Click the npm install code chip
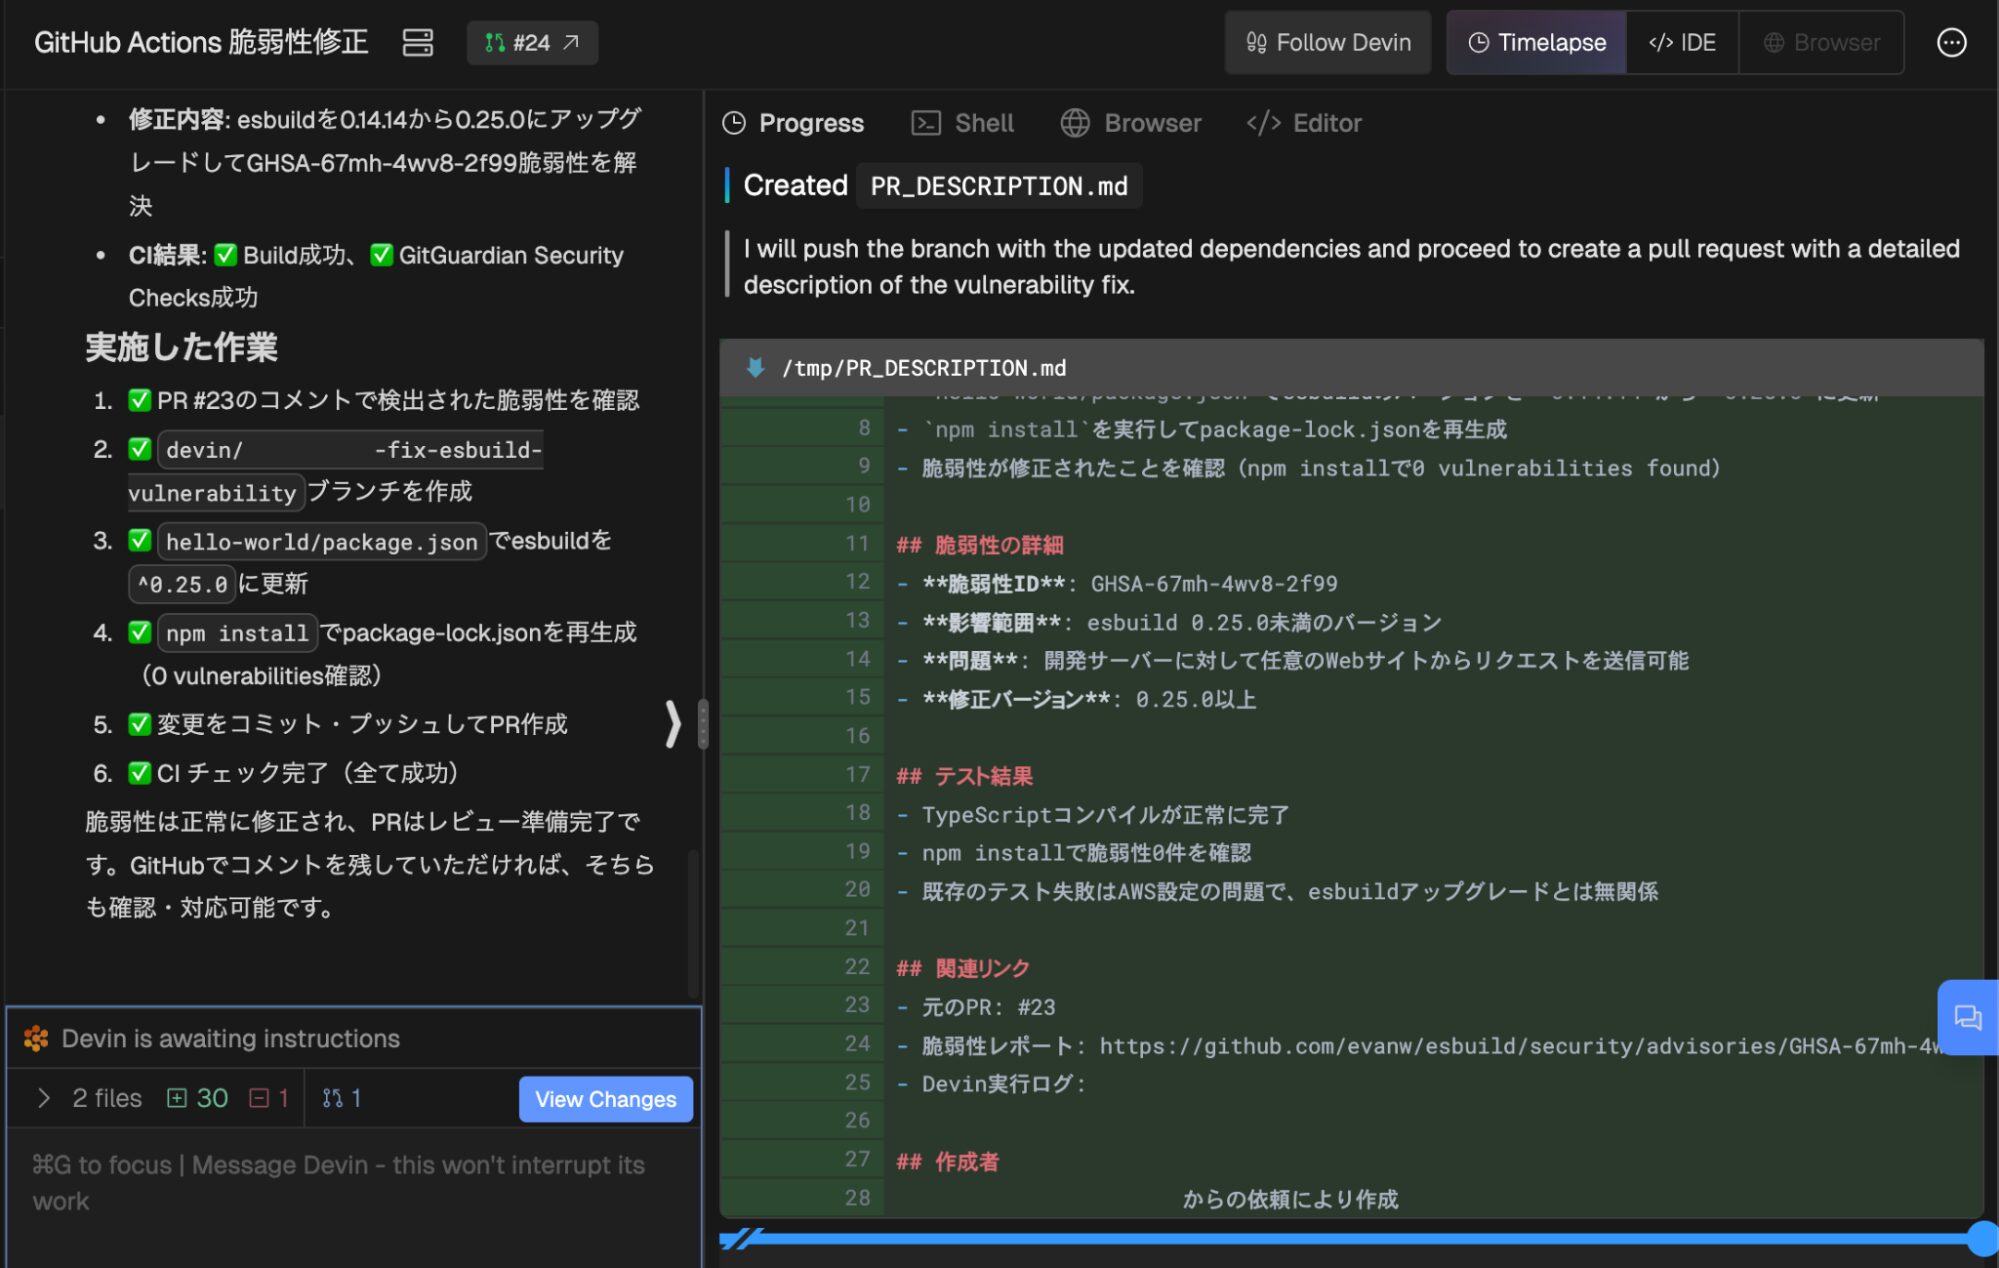The height and width of the screenshot is (1268, 1999). point(237,633)
